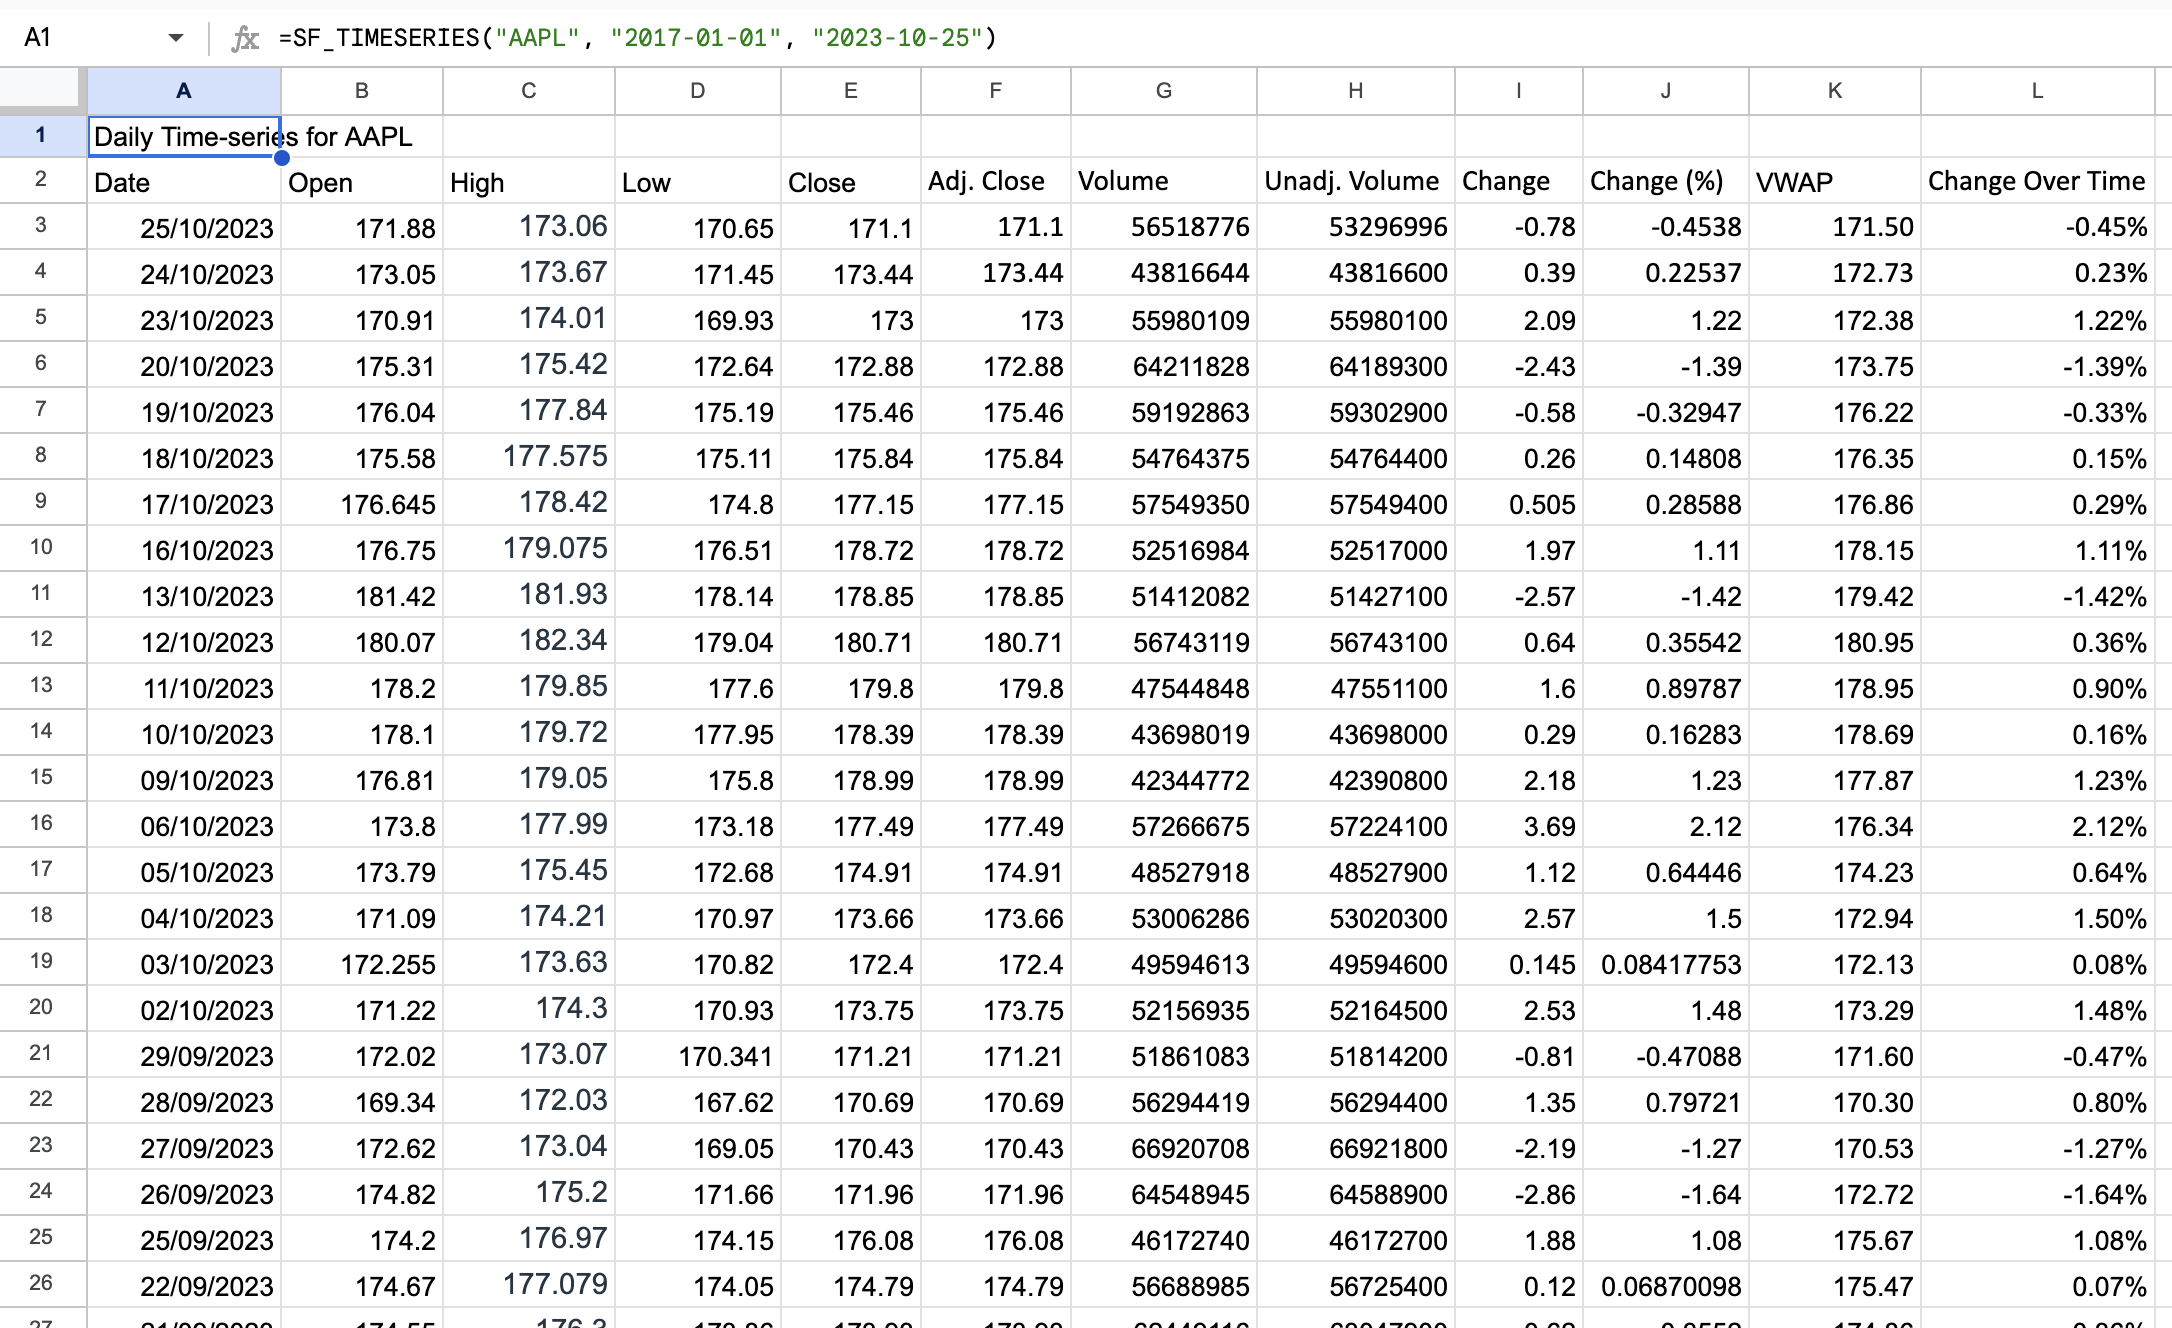Click Change (%) value 0.06870098
Image resolution: width=2172 pixels, height=1328 pixels.
[x=1666, y=1285]
